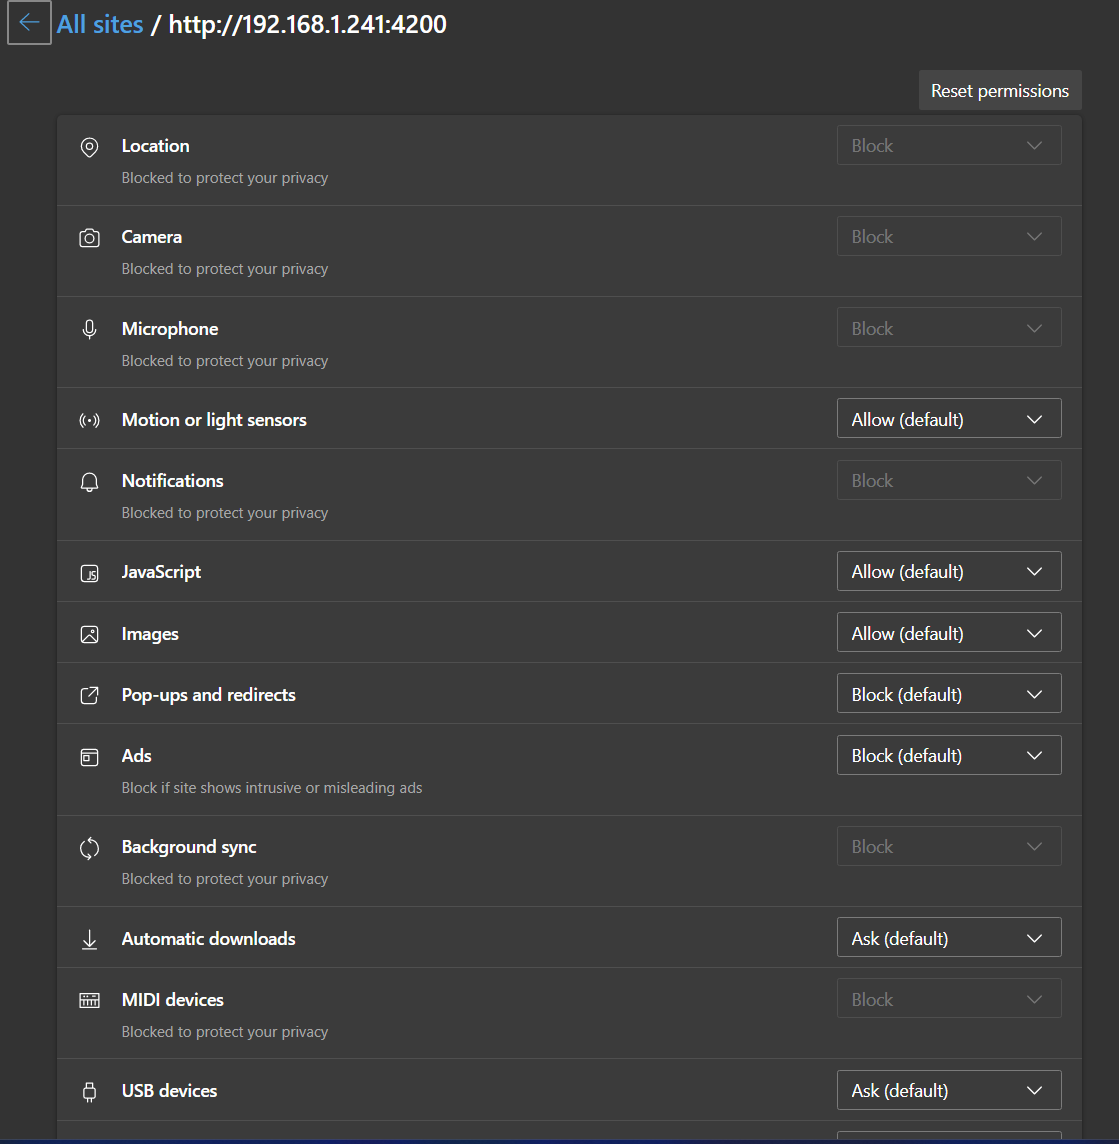The height and width of the screenshot is (1144, 1119).
Task: Open the JavaScript permission dropdown
Action: coord(948,571)
